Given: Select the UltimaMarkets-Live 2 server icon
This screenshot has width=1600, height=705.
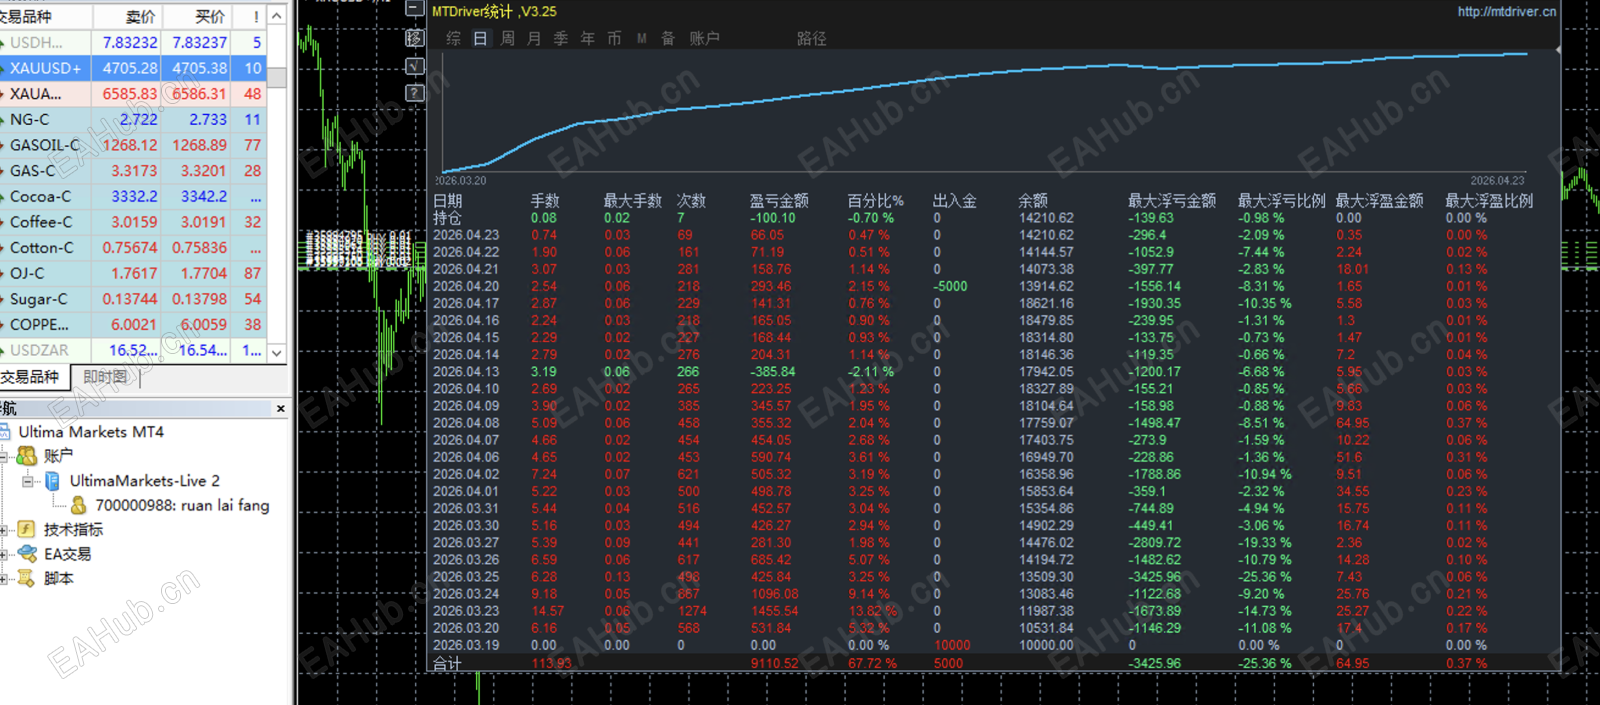Looking at the screenshot, I should pyautogui.click(x=53, y=481).
